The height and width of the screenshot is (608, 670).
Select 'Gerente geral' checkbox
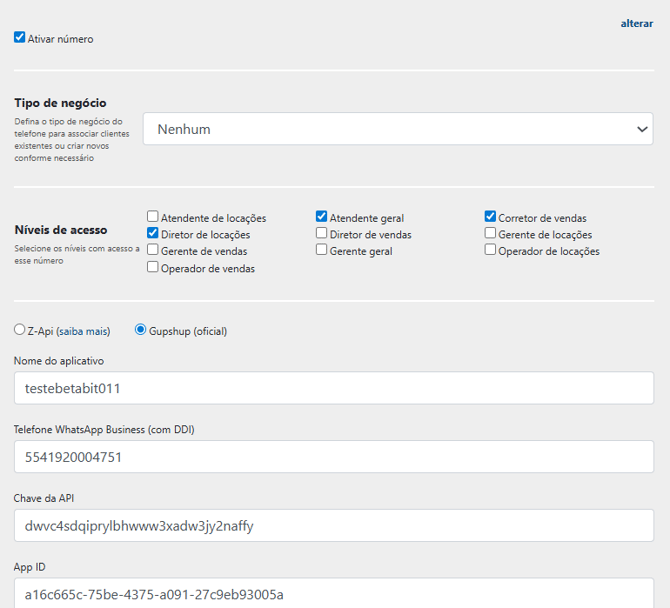322,251
